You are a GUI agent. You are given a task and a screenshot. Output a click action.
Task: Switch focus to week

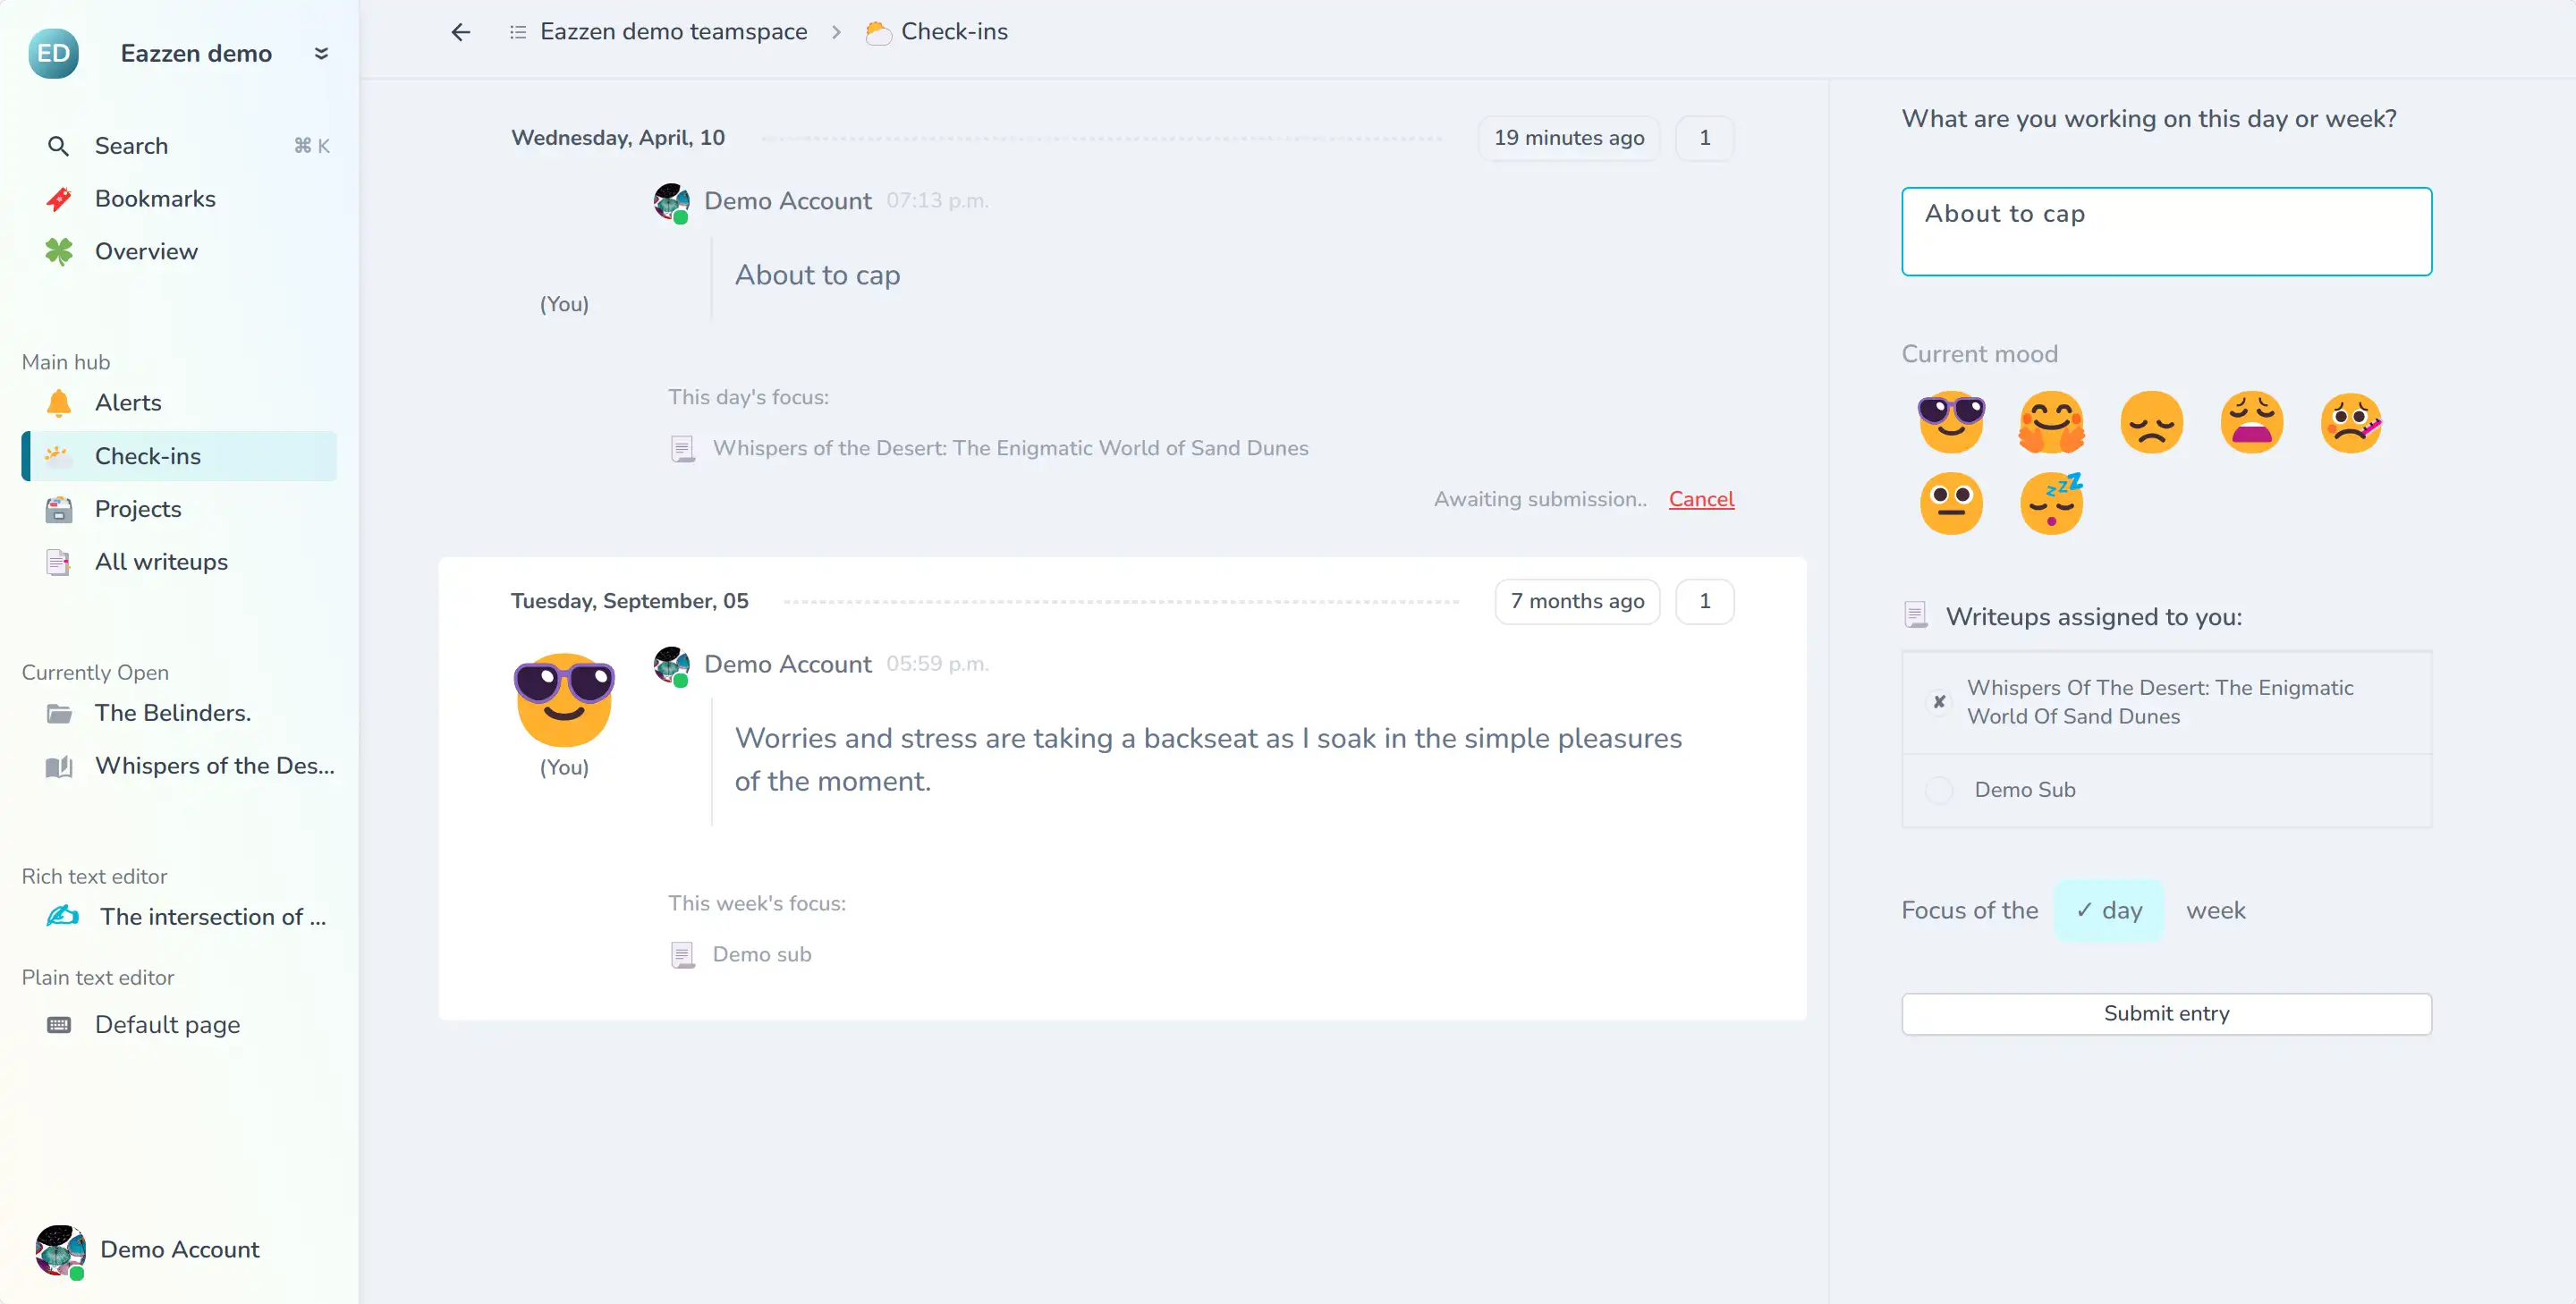[2215, 910]
